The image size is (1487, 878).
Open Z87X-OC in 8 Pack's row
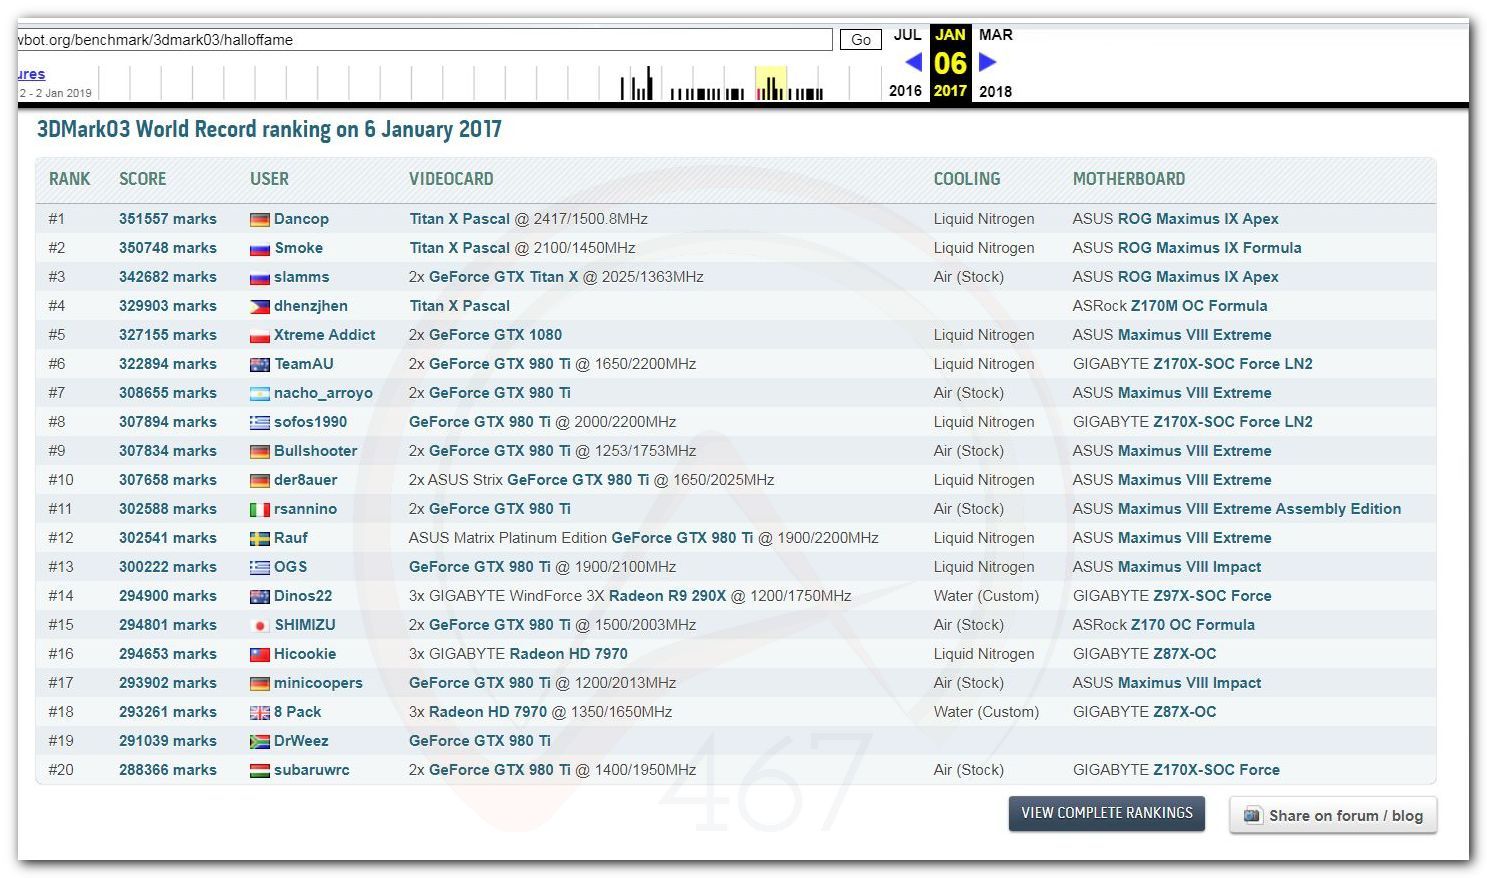1185,712
